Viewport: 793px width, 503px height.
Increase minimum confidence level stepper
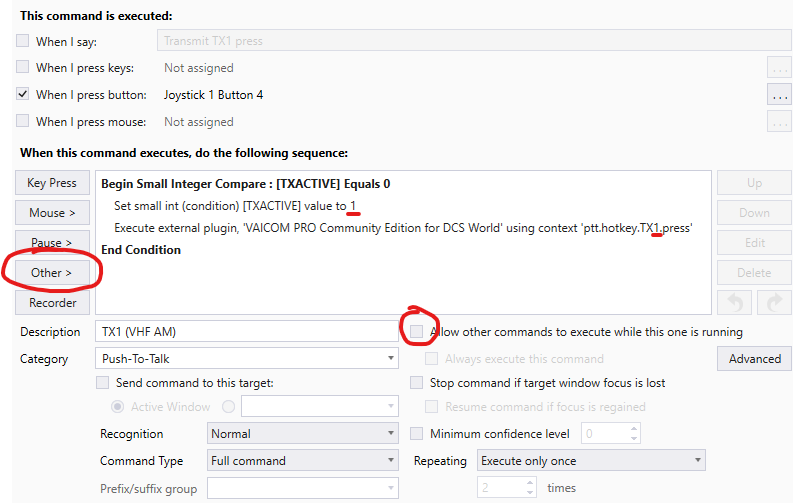(634, 429)
